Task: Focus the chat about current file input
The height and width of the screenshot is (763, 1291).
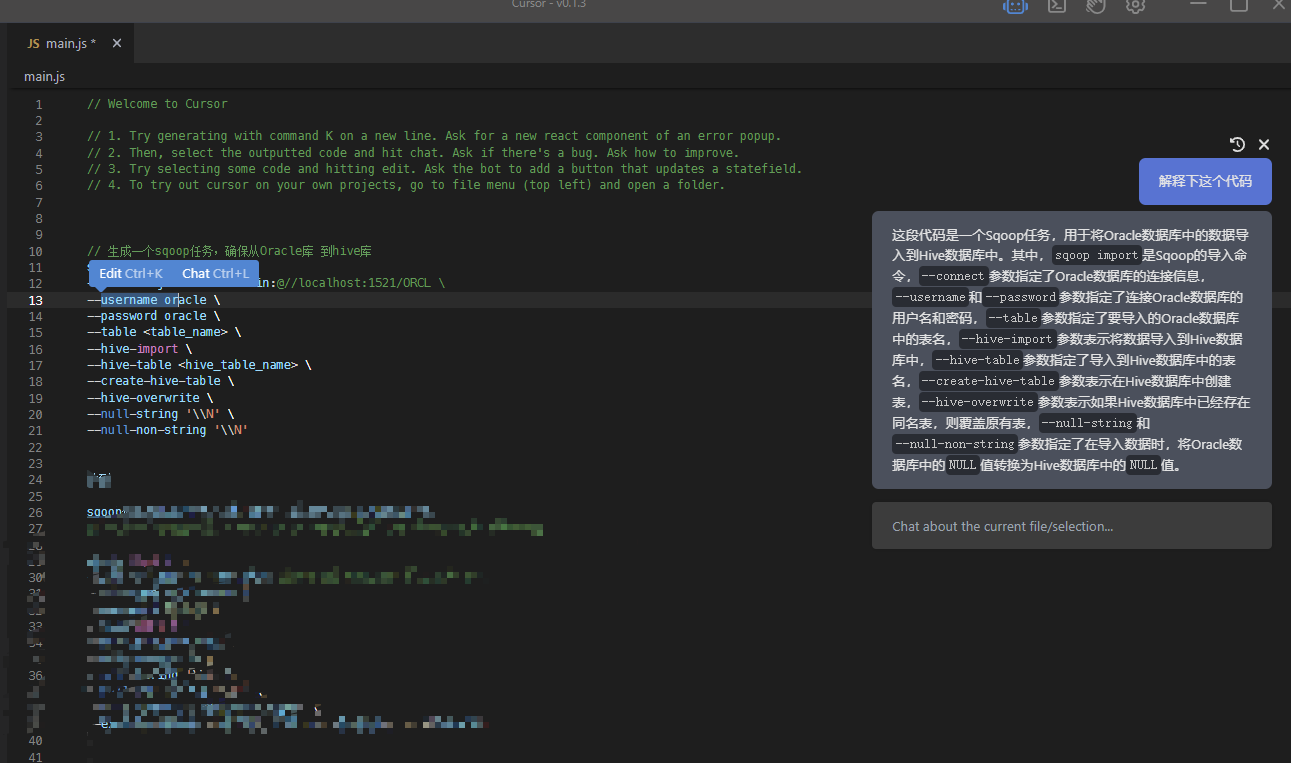Action: pos(1071,526)
